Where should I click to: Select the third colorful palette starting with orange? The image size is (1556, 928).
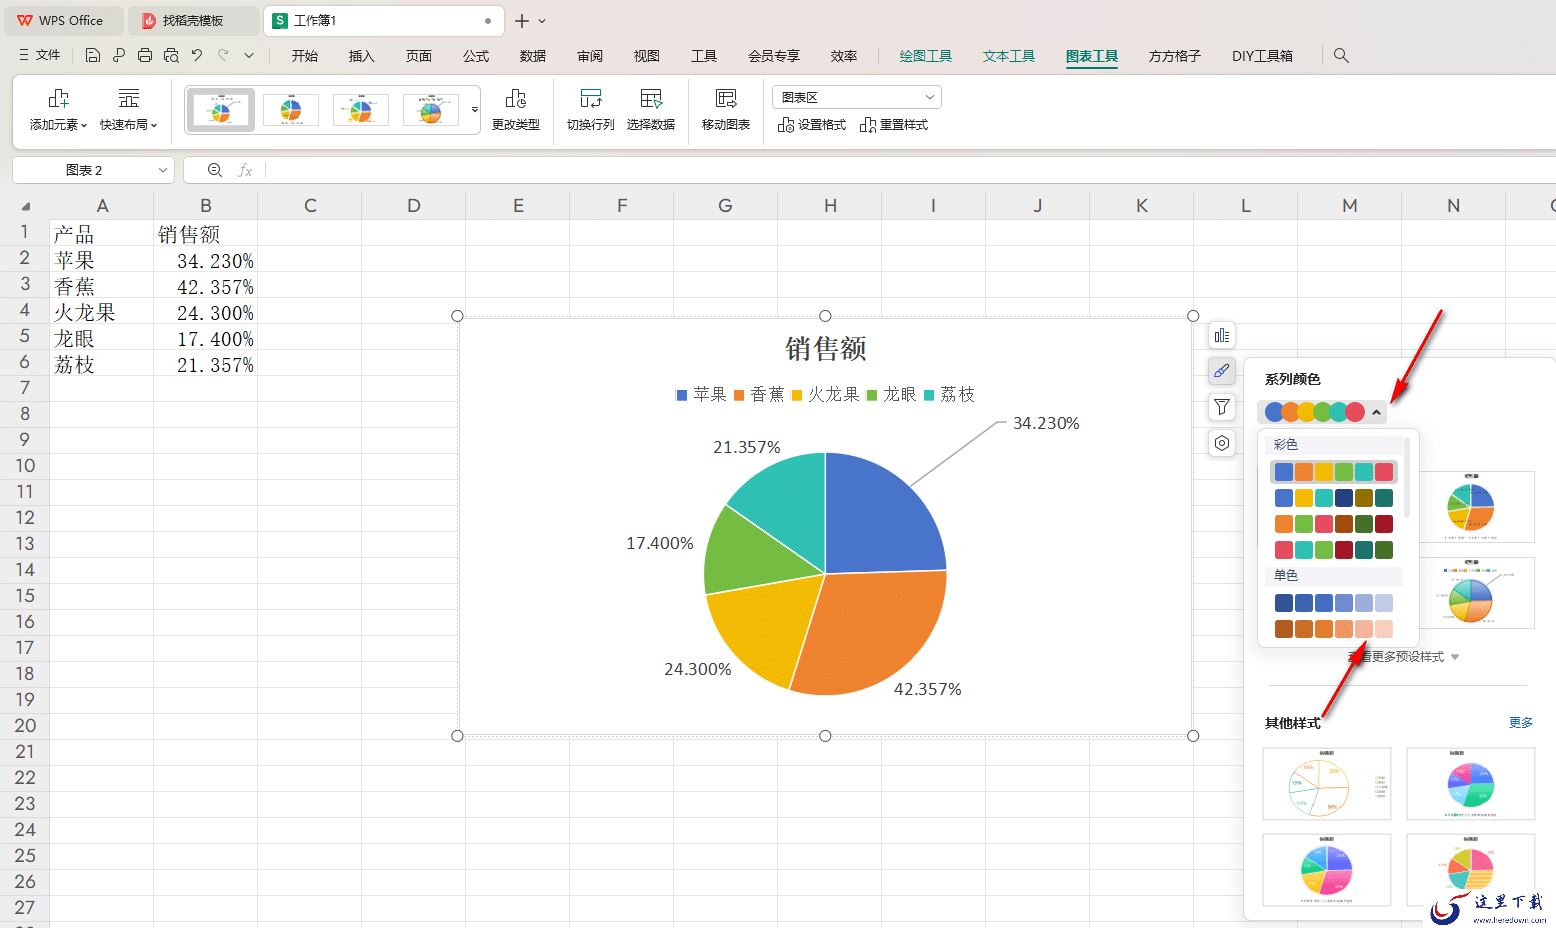(x=1333, y=524)
